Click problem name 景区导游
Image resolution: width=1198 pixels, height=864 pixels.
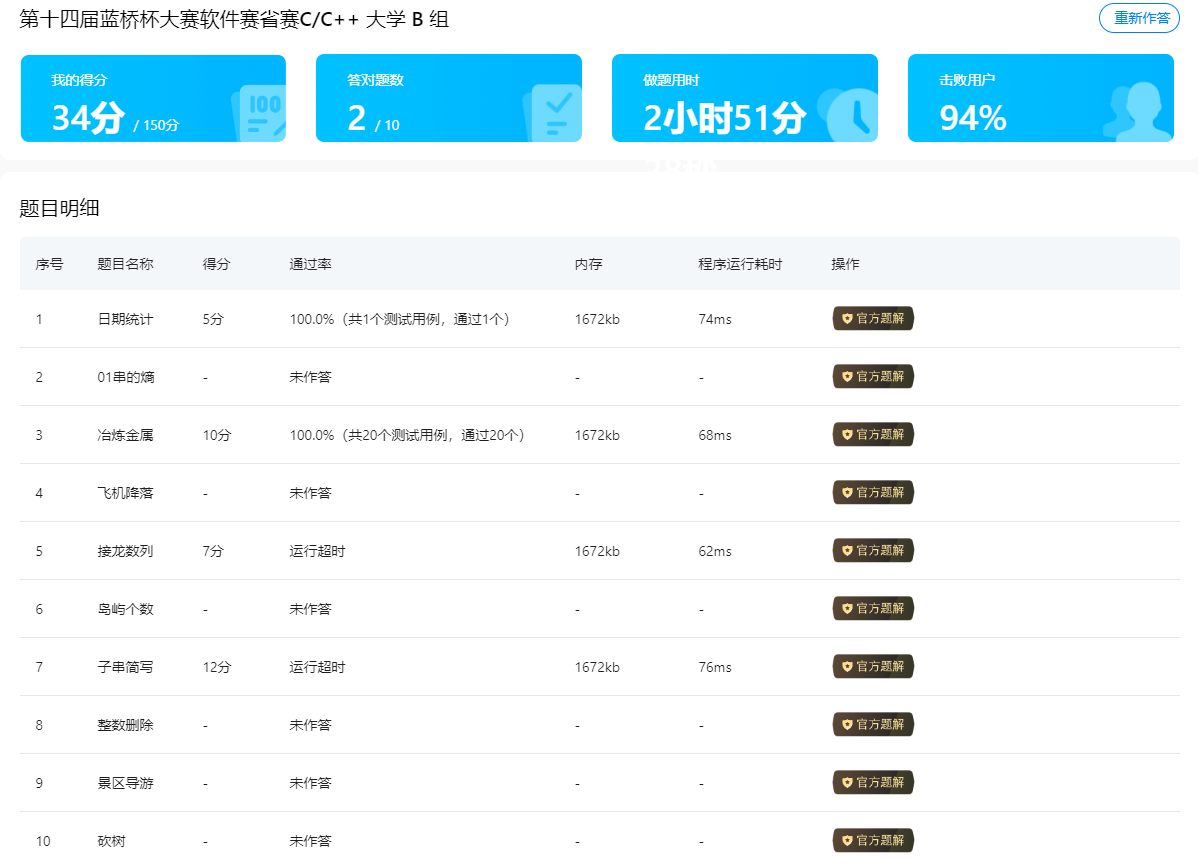pos(125,784)
